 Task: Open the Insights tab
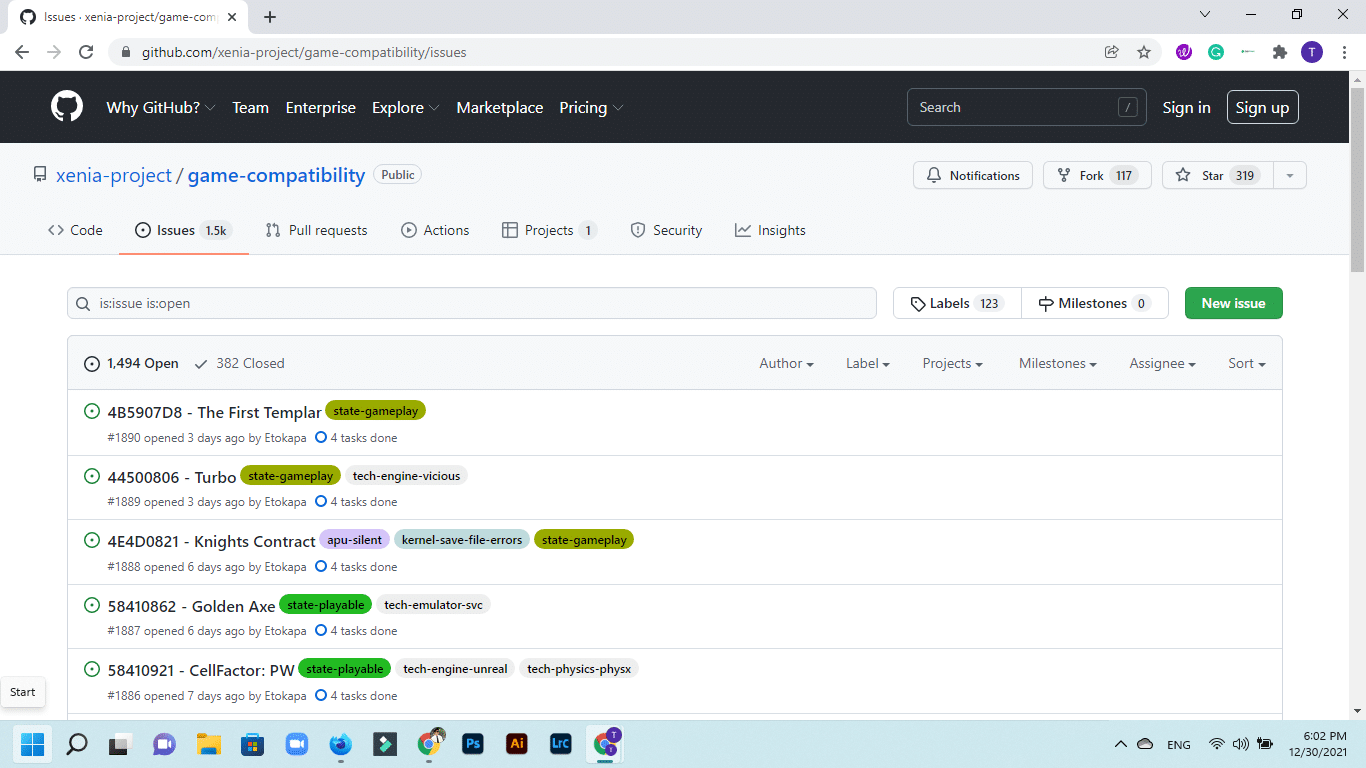[770, 230]
